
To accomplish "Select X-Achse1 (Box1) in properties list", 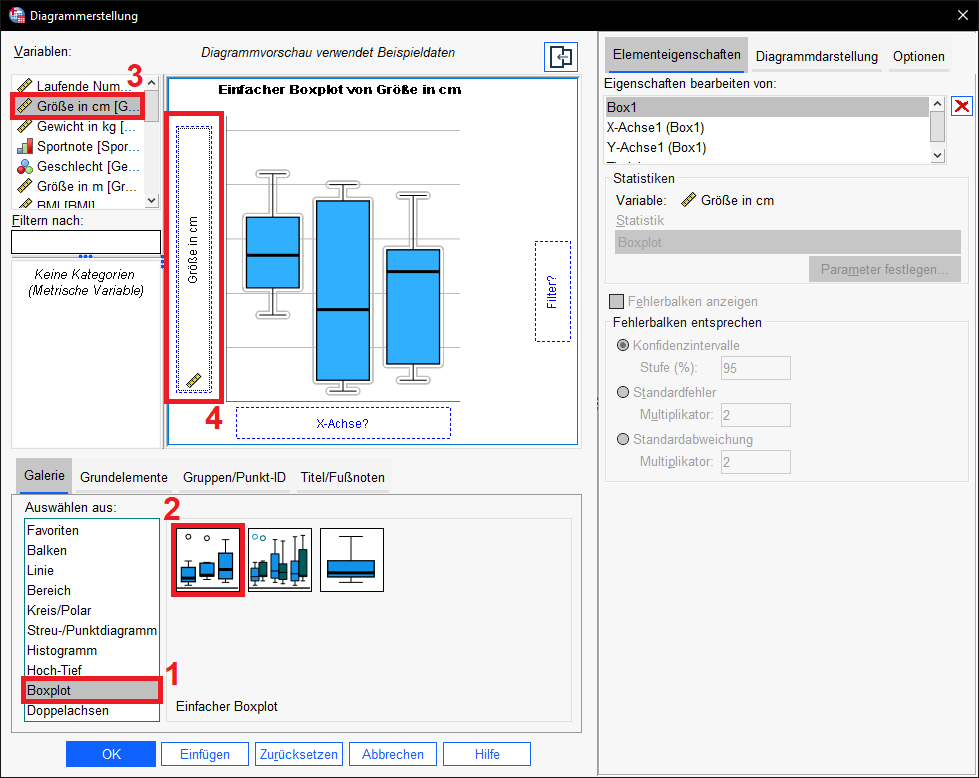I will click(x=767, y=127).
